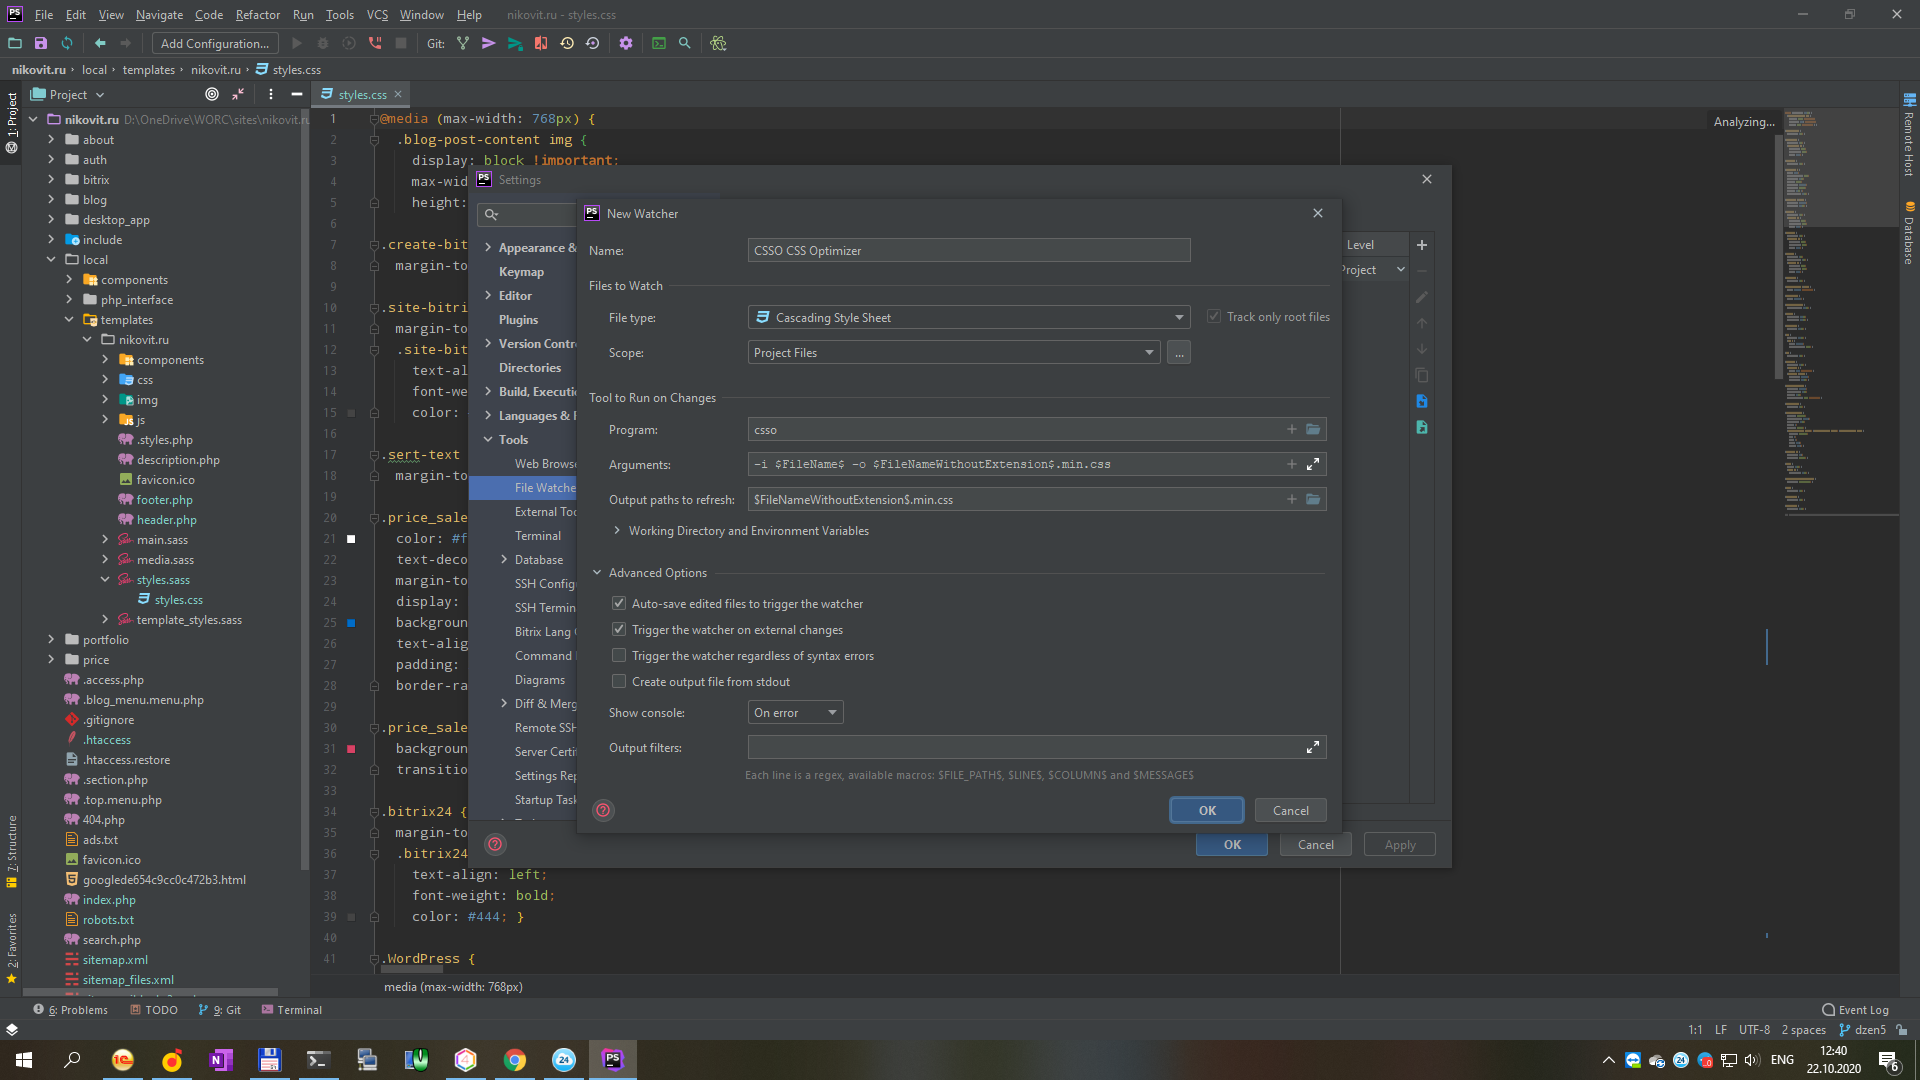The image size is (1920, 1080).
Task: Click the Git push icon in toolbar
Action: point(515,43)
